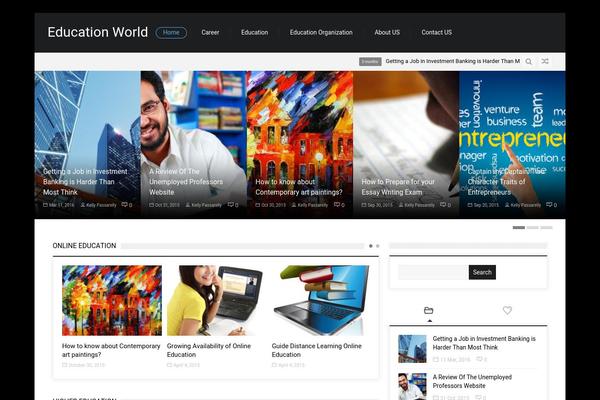Screen dimensions: 600x400
Task: Click the gray ticker label before the headline
Action: (x=370, y=61)
